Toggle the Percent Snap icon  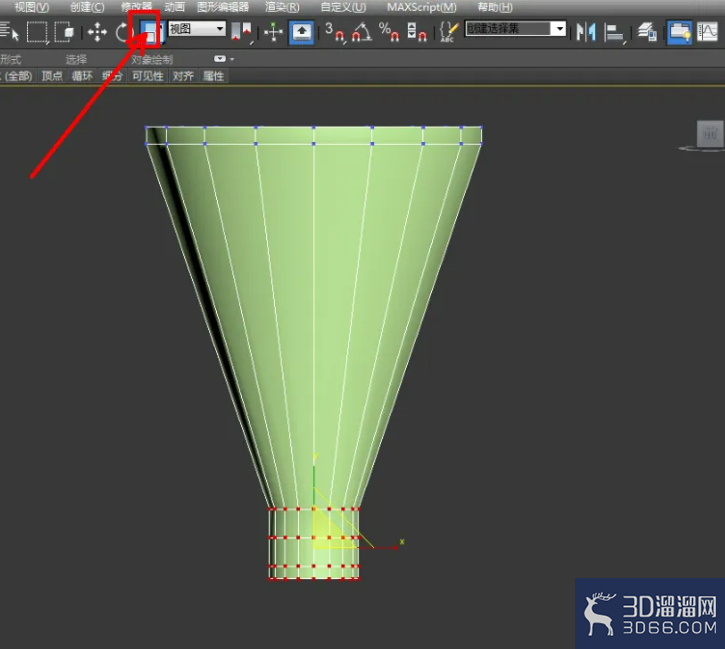[x=389, y=32]
